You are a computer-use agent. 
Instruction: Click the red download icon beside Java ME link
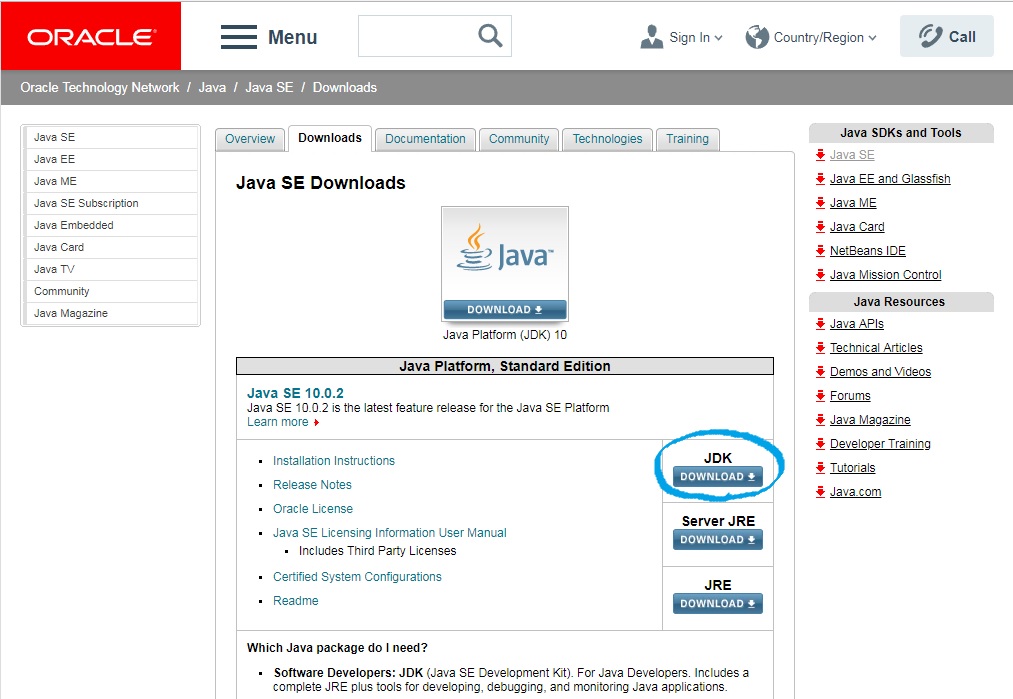tap(820, 202)
